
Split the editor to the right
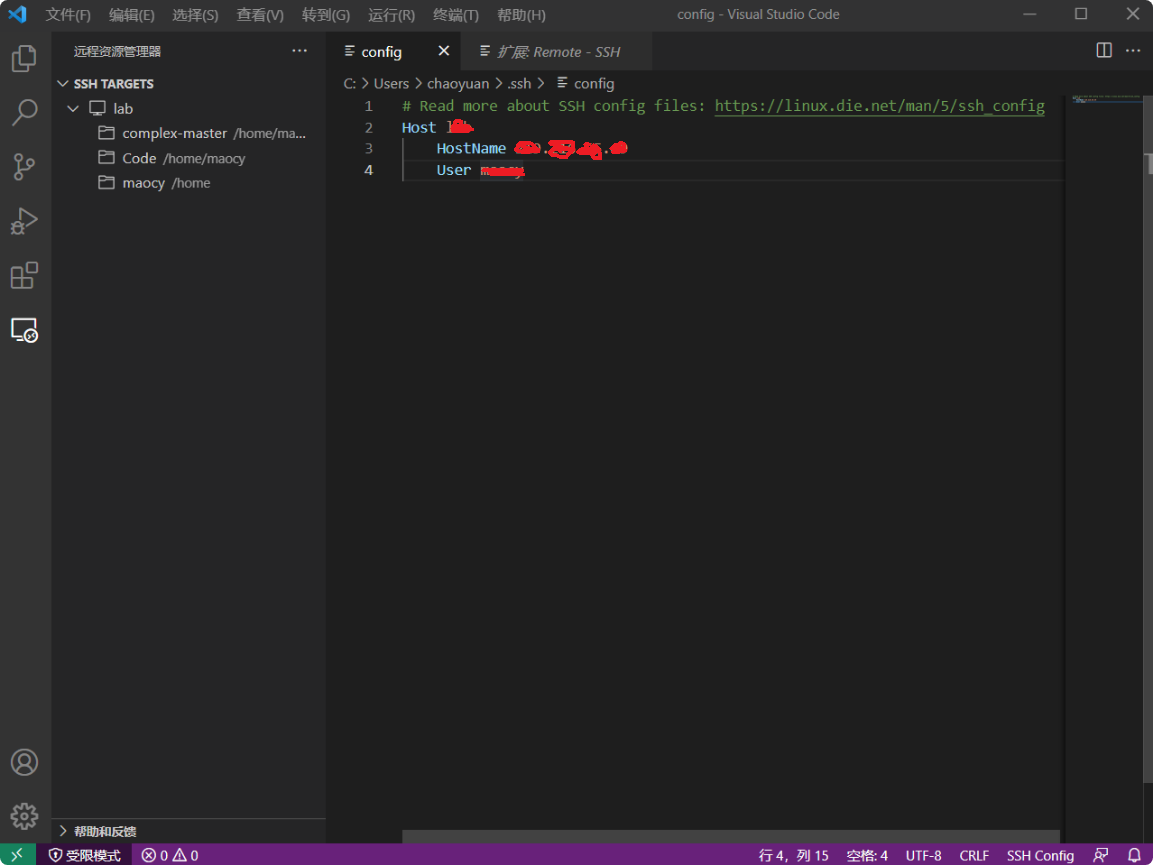[x=1104, y=50]
